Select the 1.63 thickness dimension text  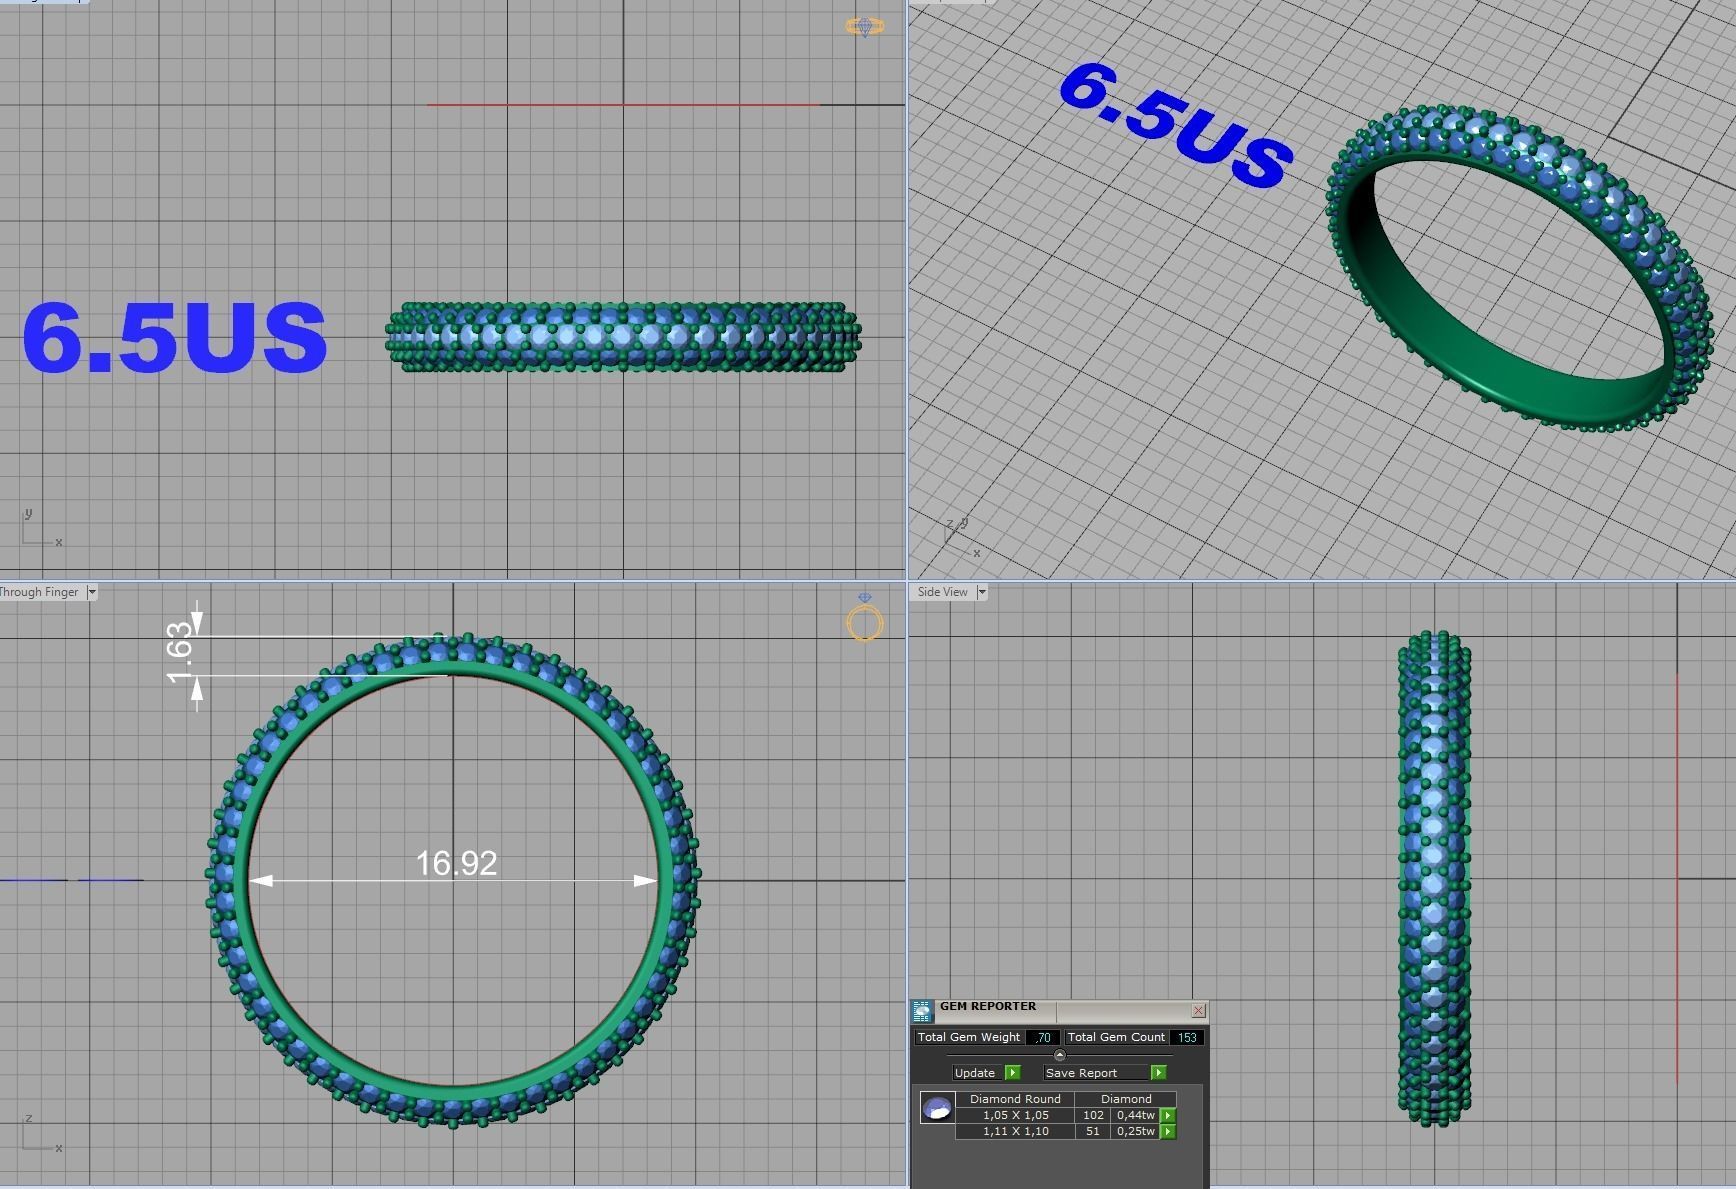click(x=179, y=653)
